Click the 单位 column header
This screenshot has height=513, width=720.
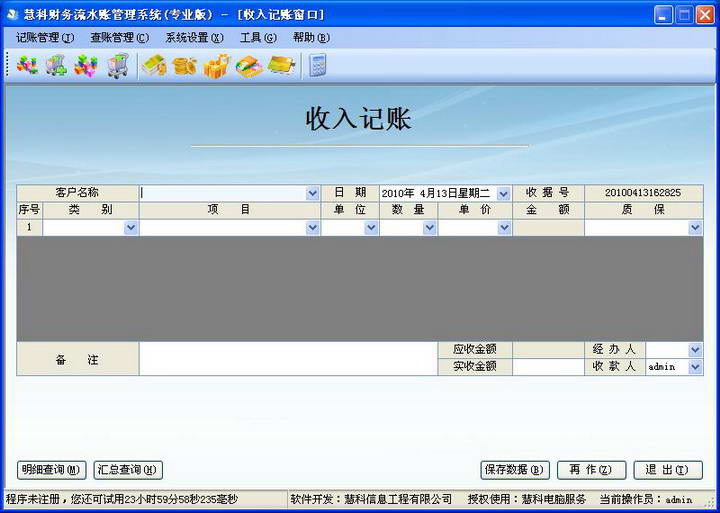click(x=350, y=210)
